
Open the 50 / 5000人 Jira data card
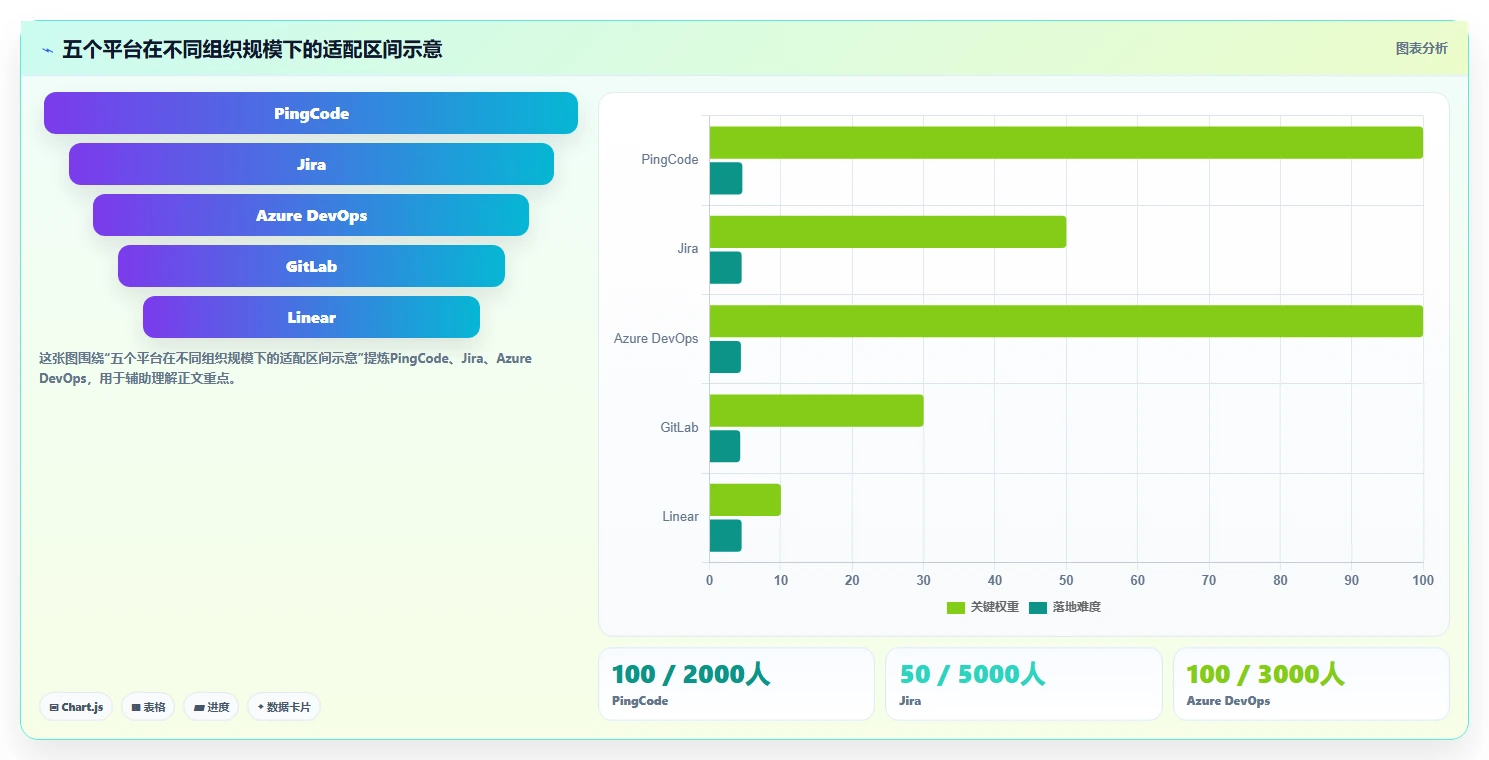point(1023,684)
